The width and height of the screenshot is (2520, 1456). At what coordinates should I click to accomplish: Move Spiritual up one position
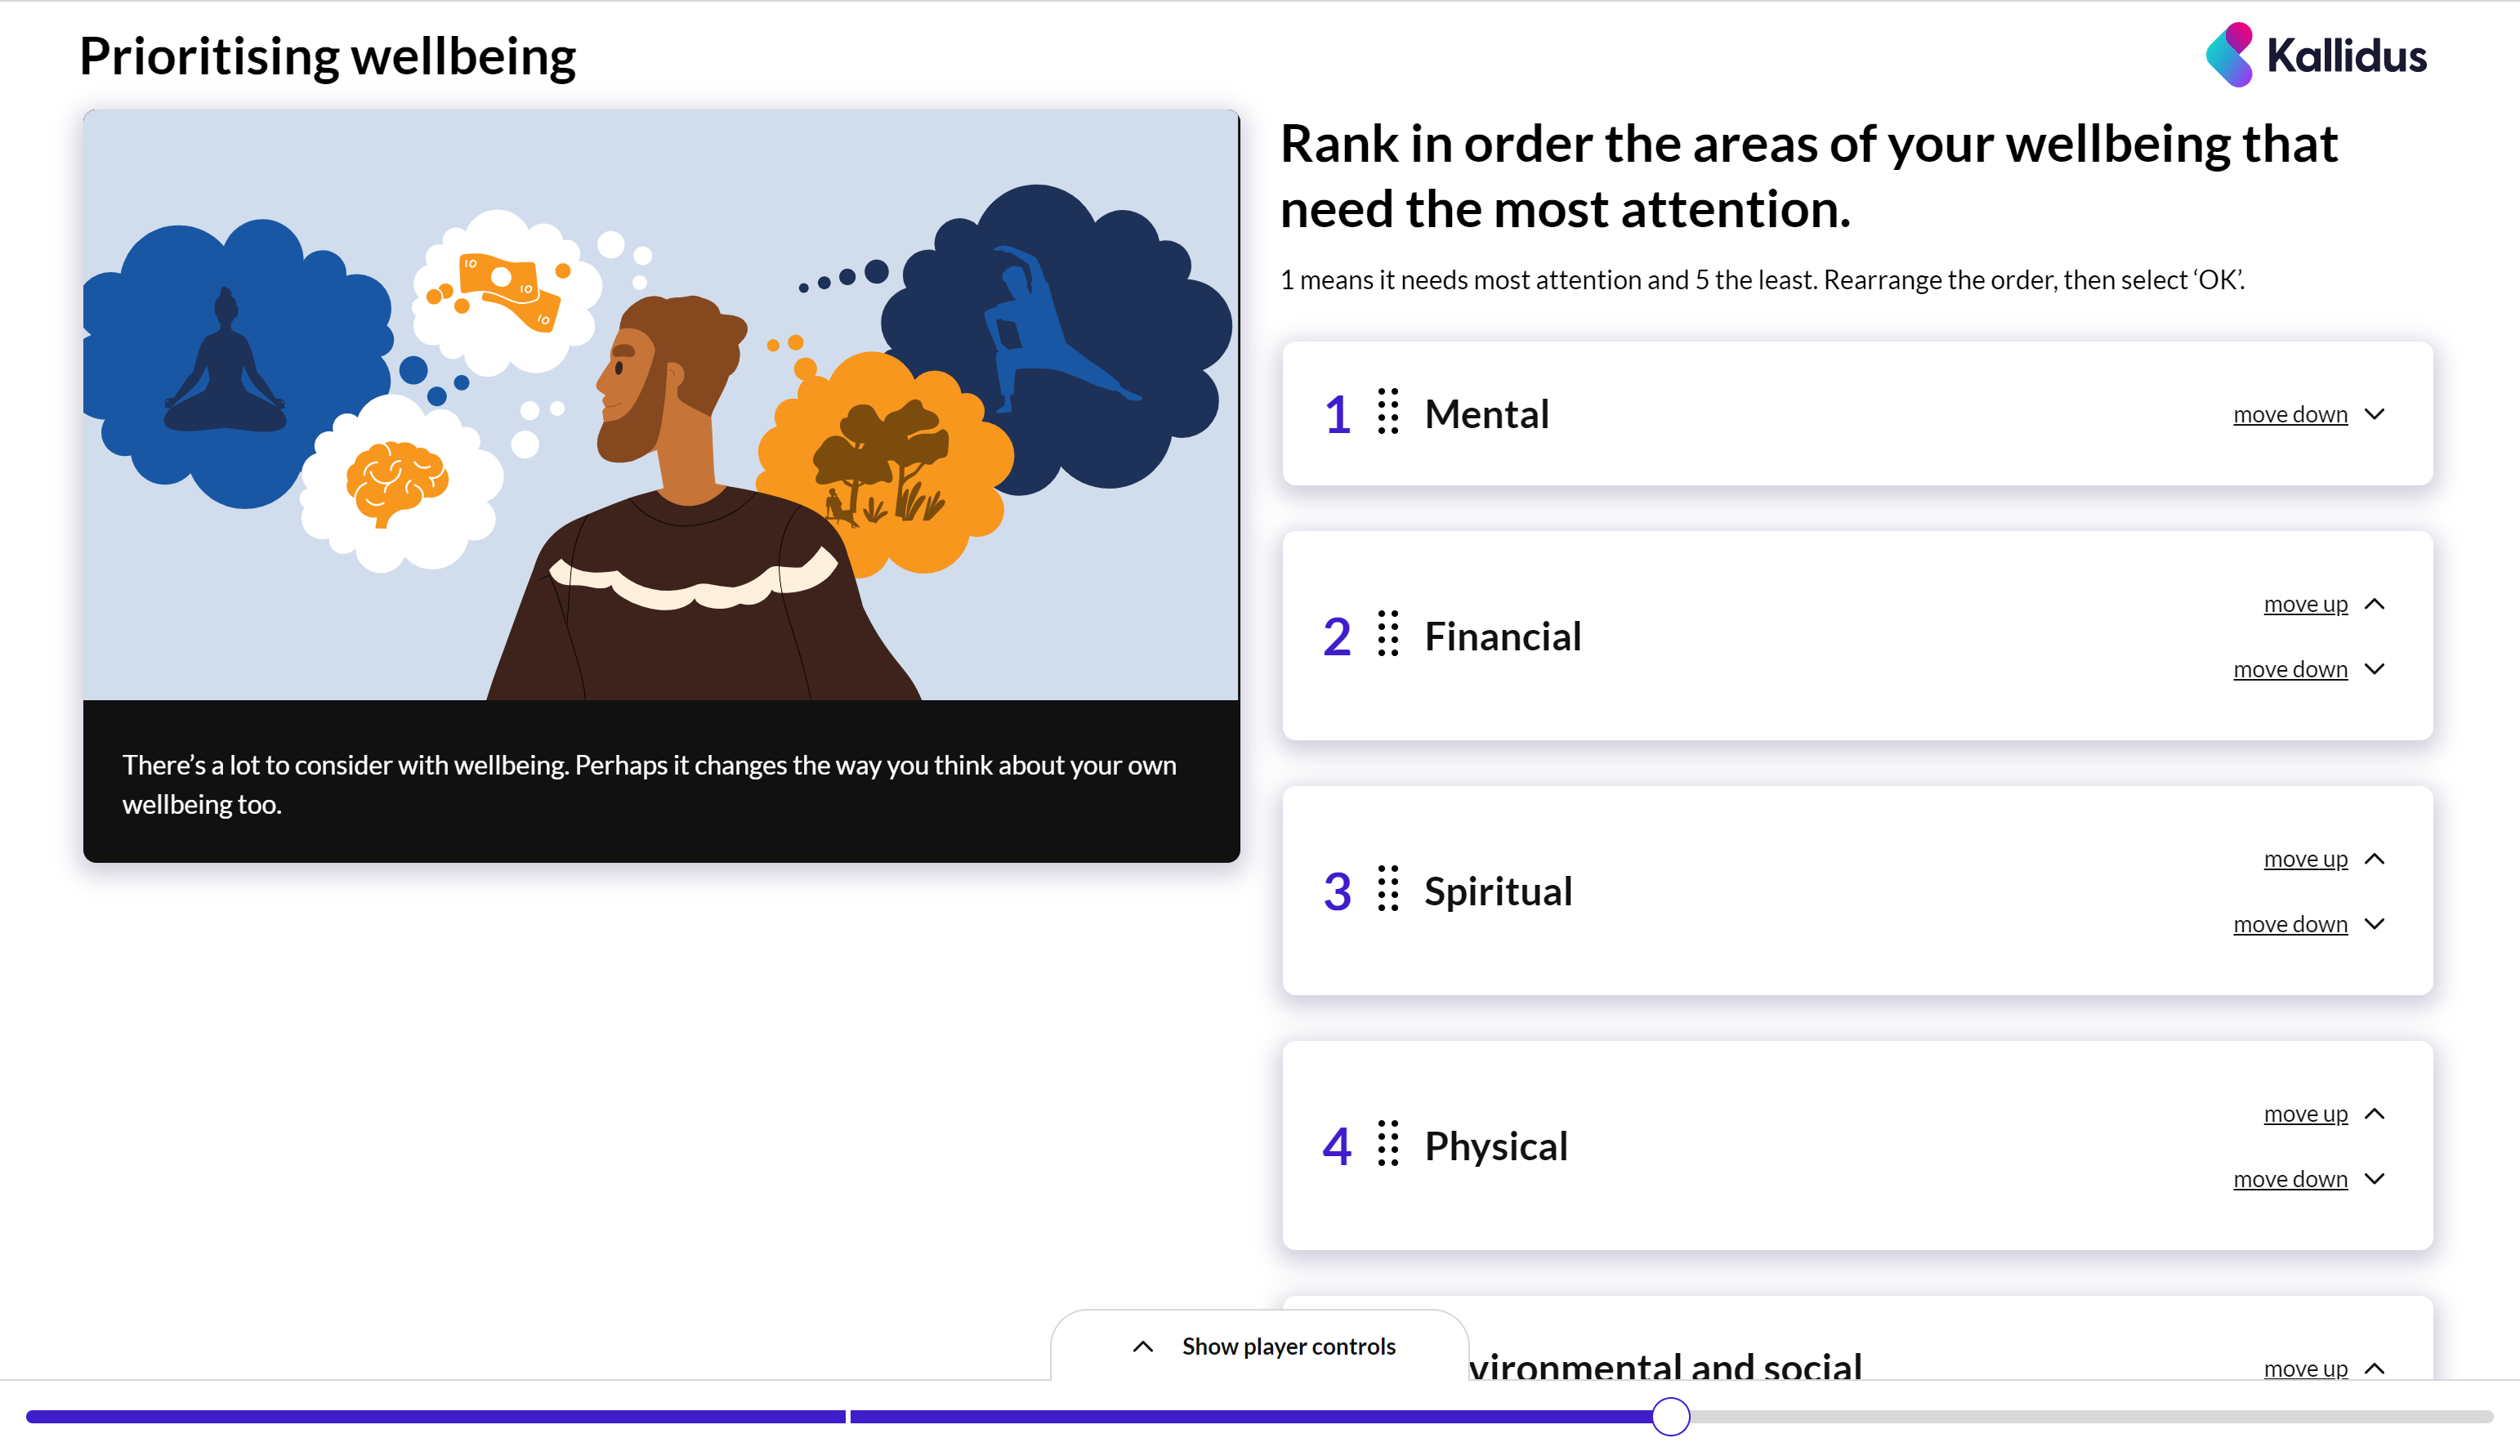2305,859
